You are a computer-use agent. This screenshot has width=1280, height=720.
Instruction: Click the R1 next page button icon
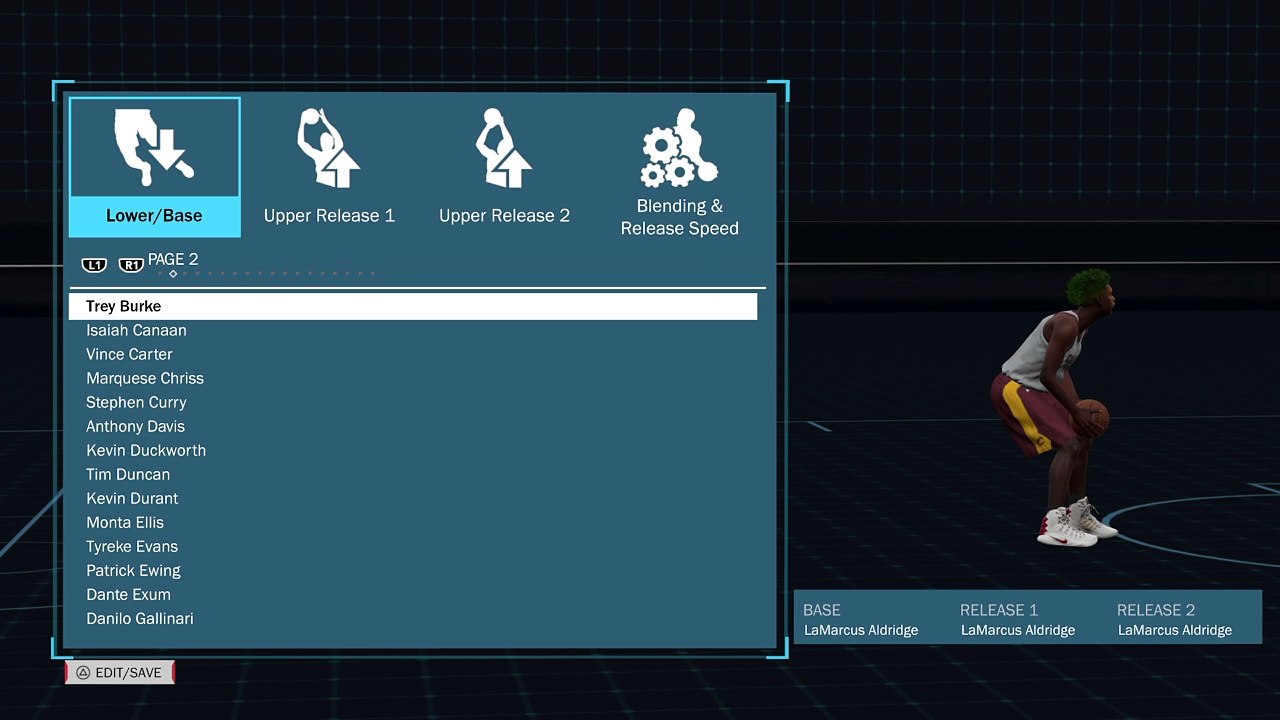point(131,265)
